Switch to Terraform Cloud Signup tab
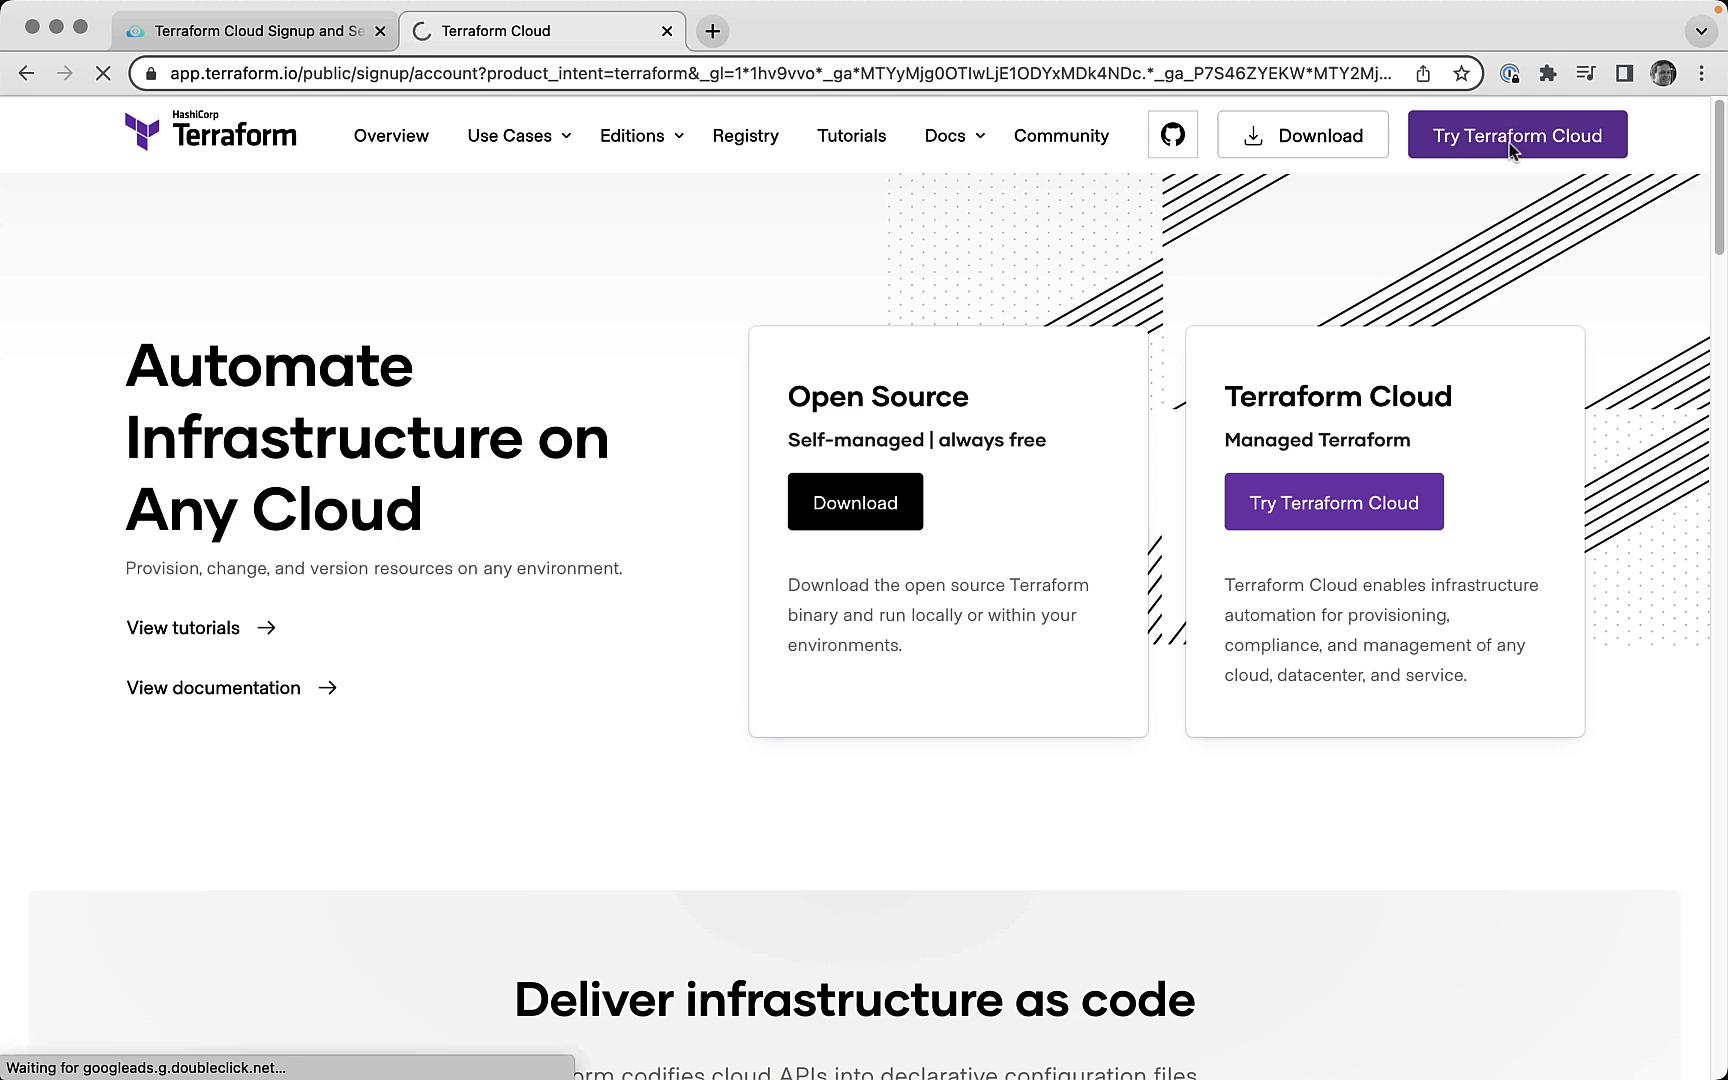This screenshot has height=1080, width=1728. pos(256,31)
